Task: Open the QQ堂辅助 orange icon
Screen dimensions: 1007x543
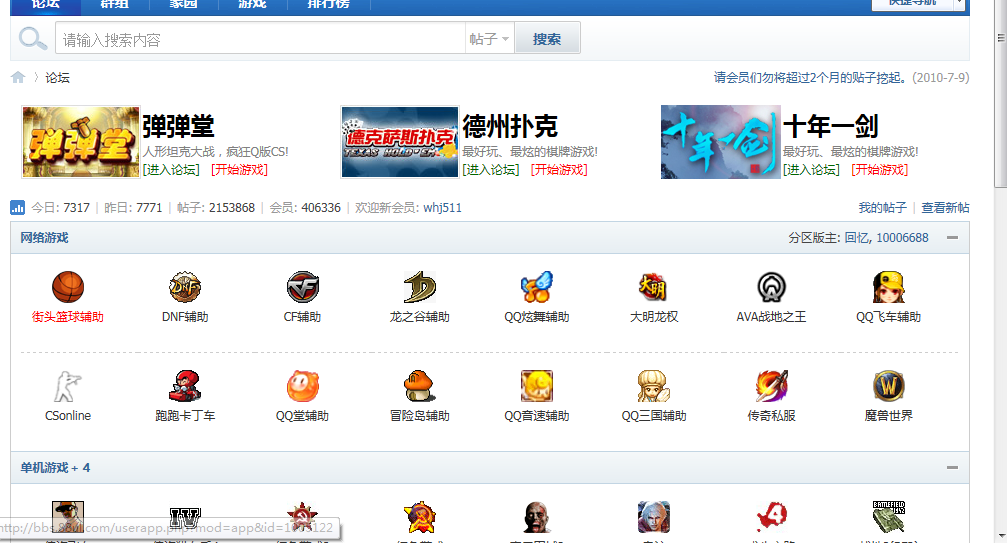Action: point(302,386)
